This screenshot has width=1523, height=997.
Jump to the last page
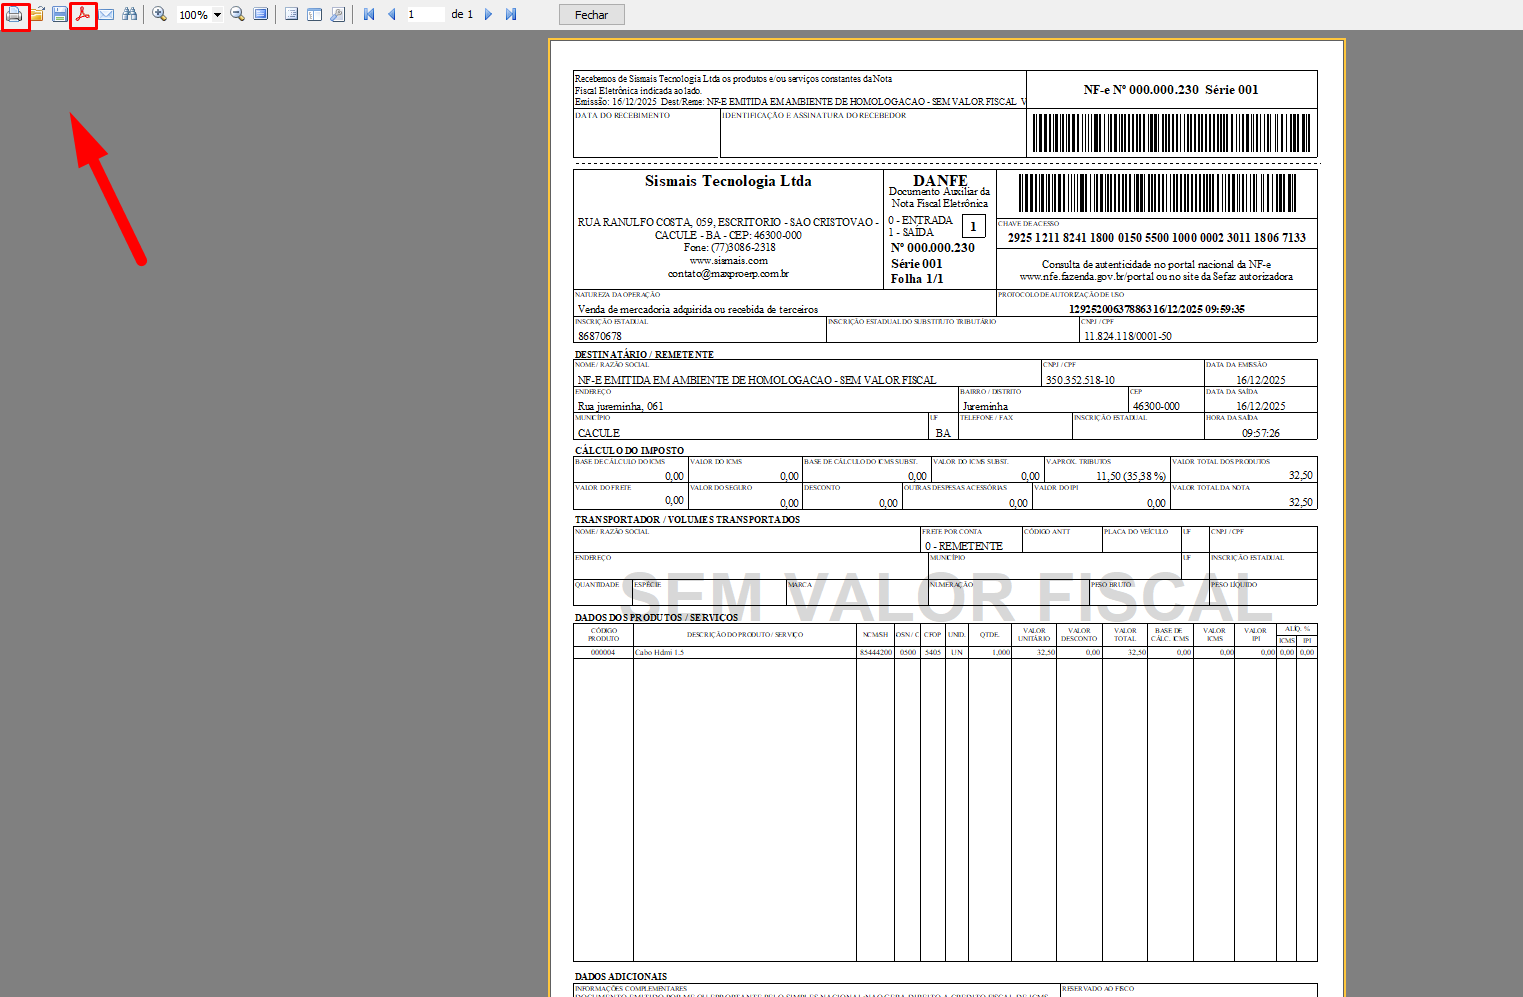pos(511,15)
